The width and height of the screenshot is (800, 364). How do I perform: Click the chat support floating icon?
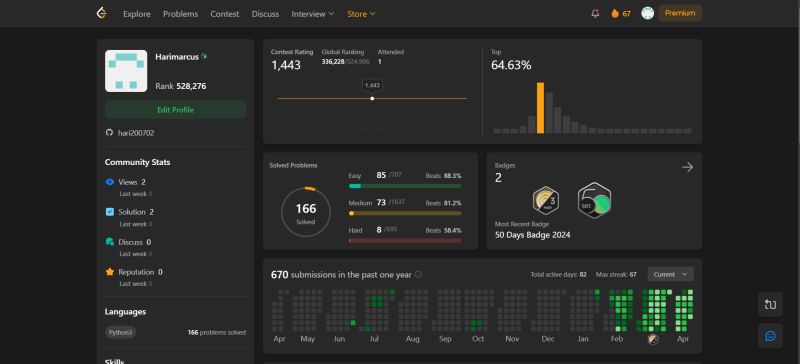[770, 335]
